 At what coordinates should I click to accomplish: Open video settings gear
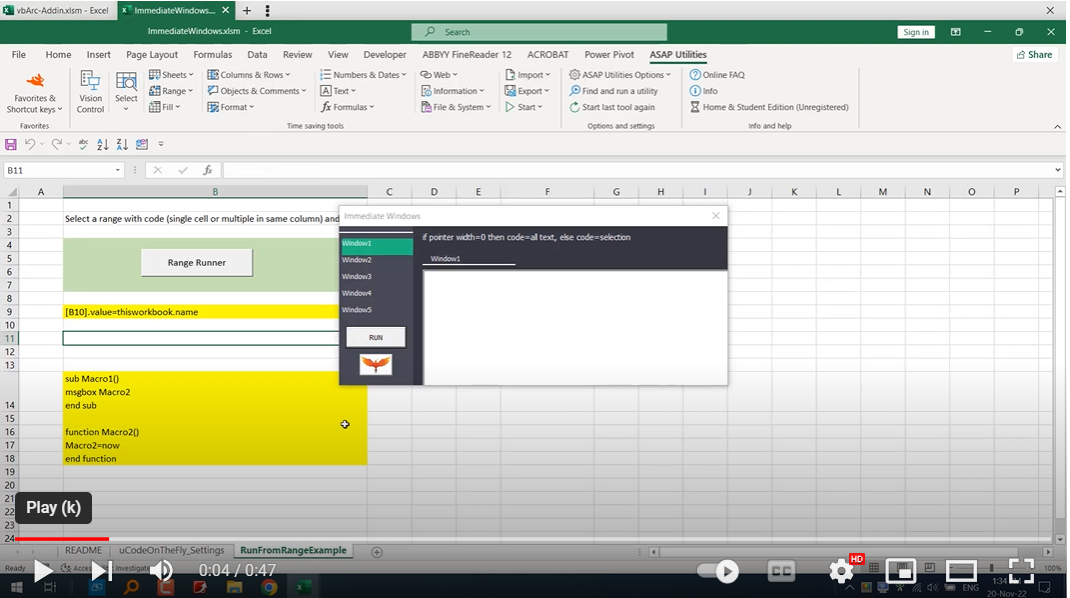point(841,571)
